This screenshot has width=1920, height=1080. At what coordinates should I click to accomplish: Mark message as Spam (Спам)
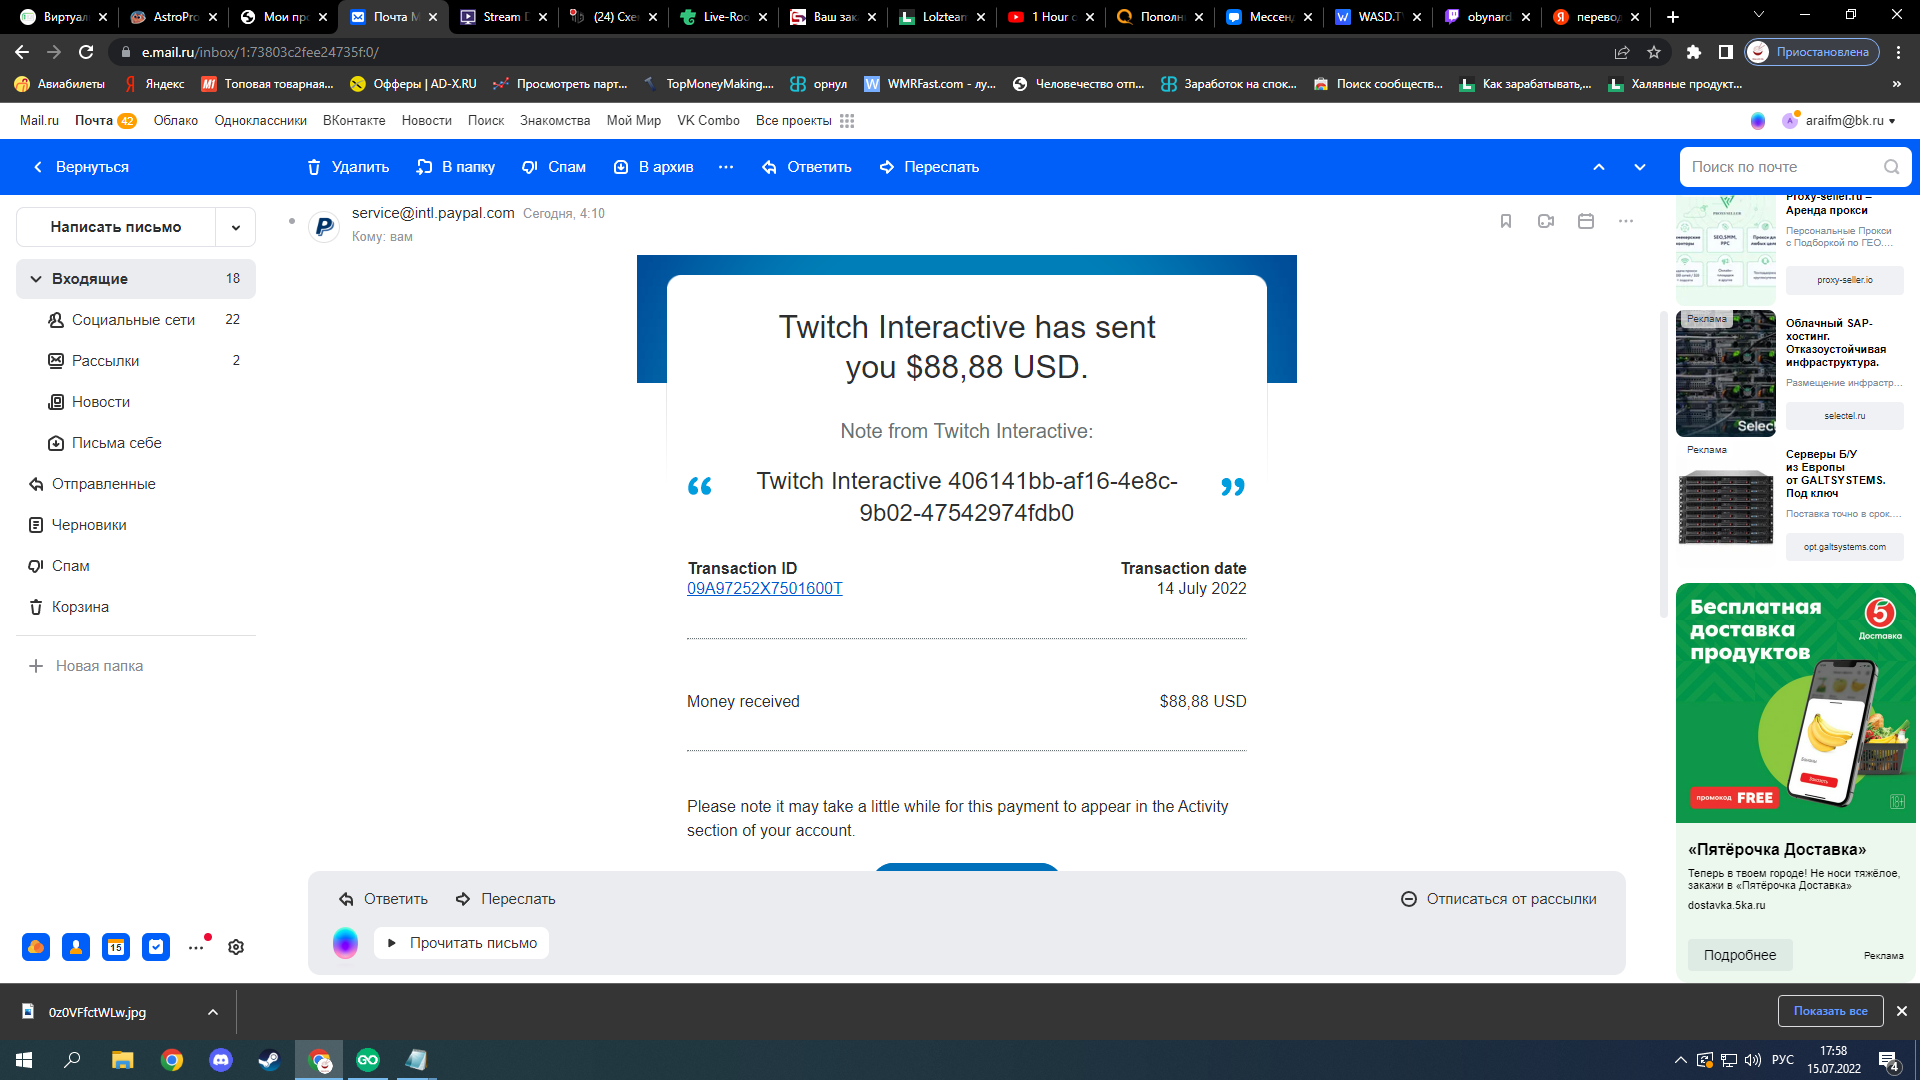click(x=553, y=167)
